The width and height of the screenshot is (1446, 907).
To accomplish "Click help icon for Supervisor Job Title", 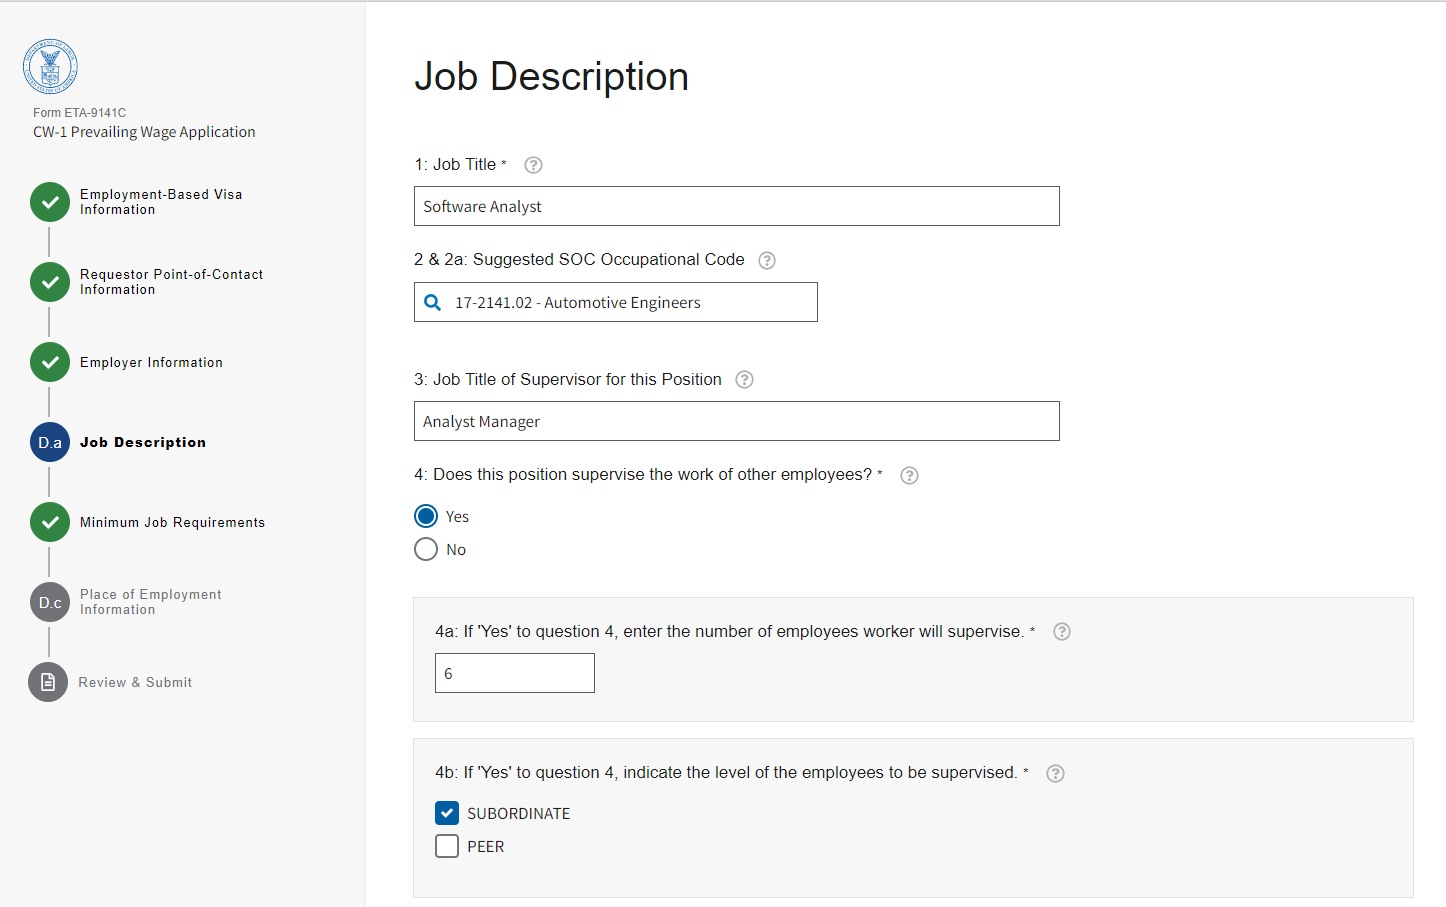I will click(744, 380).
